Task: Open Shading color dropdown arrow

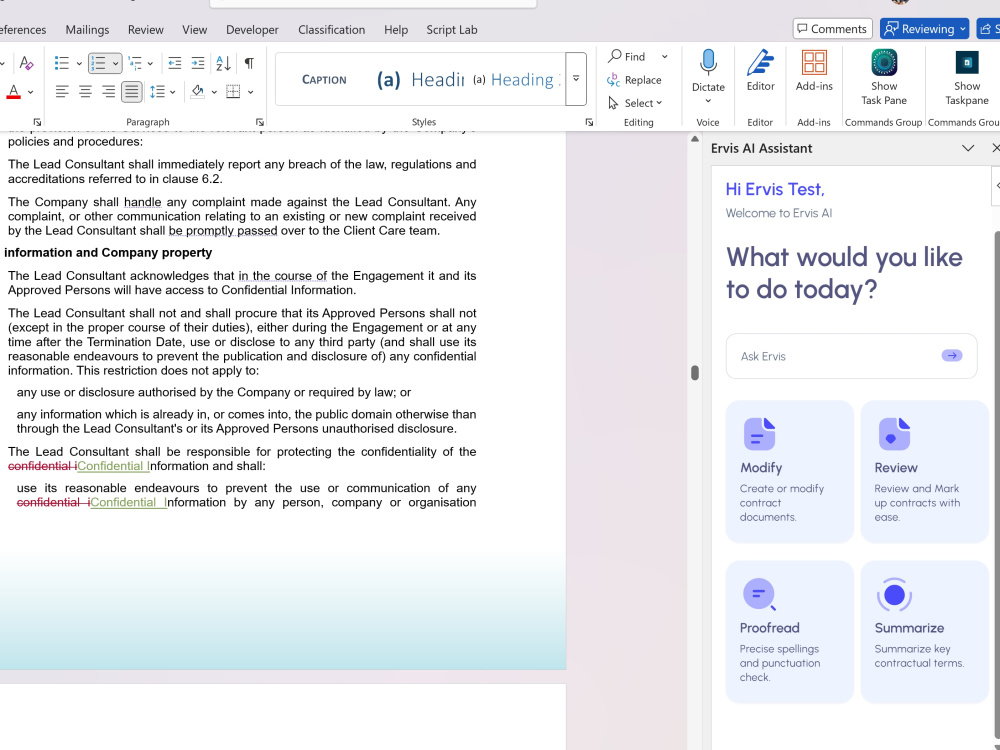Action: tap(214, 92)
